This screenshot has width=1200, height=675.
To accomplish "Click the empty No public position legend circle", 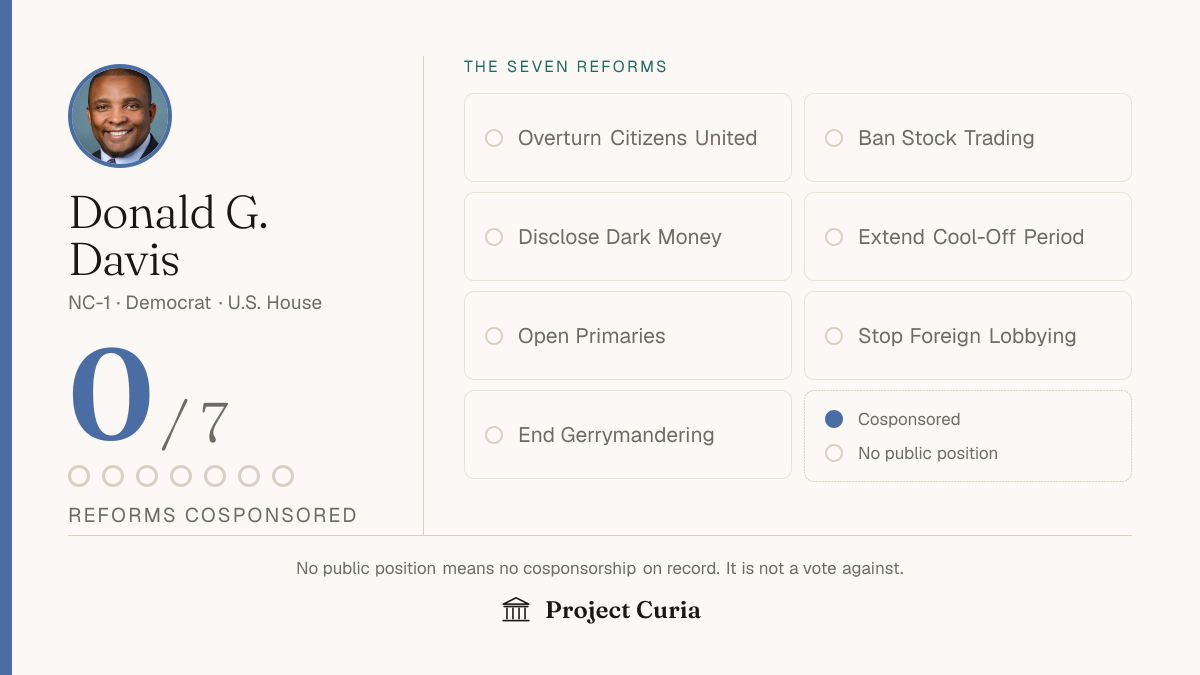I will click(x=834, y=453).
